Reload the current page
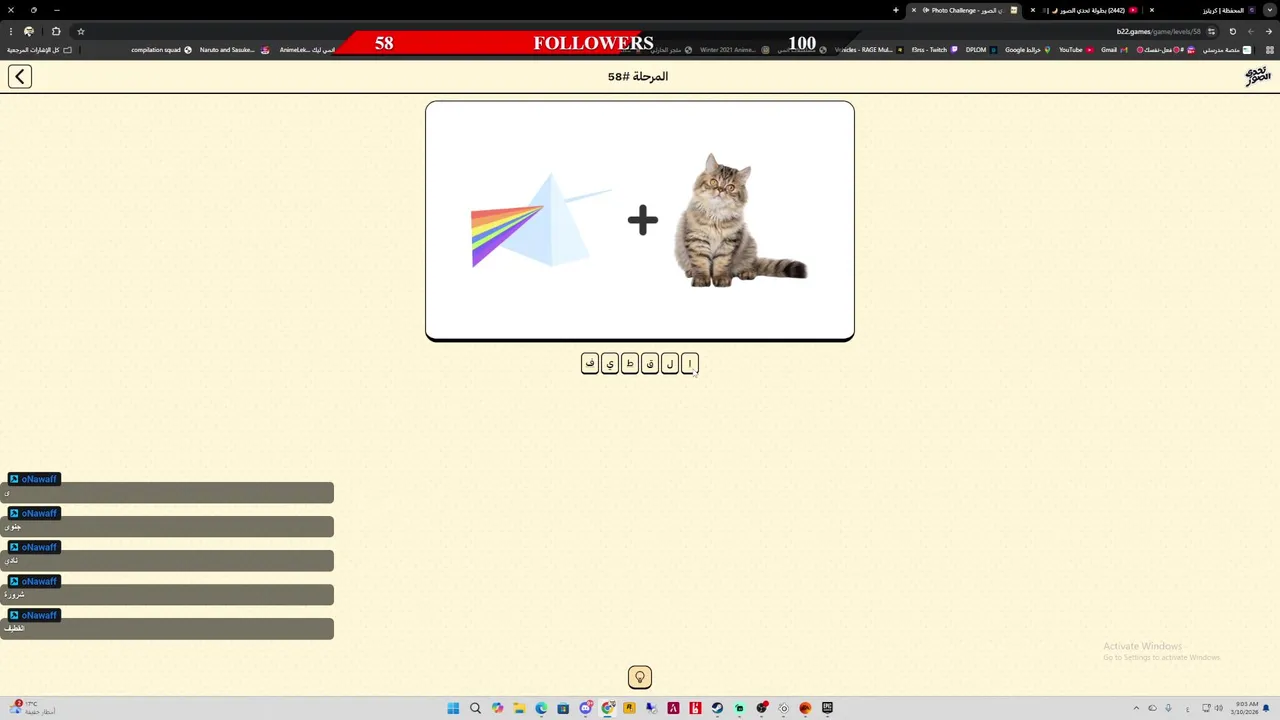This screenshot has width=1280, height=720. pos(1232,31)
